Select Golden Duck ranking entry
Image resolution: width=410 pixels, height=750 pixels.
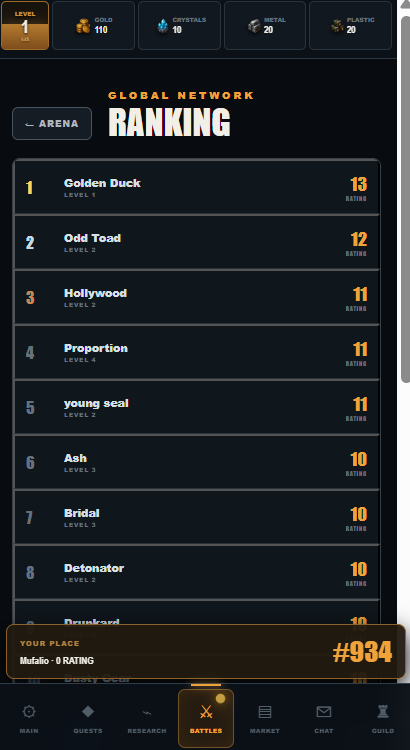click(197, 188)
